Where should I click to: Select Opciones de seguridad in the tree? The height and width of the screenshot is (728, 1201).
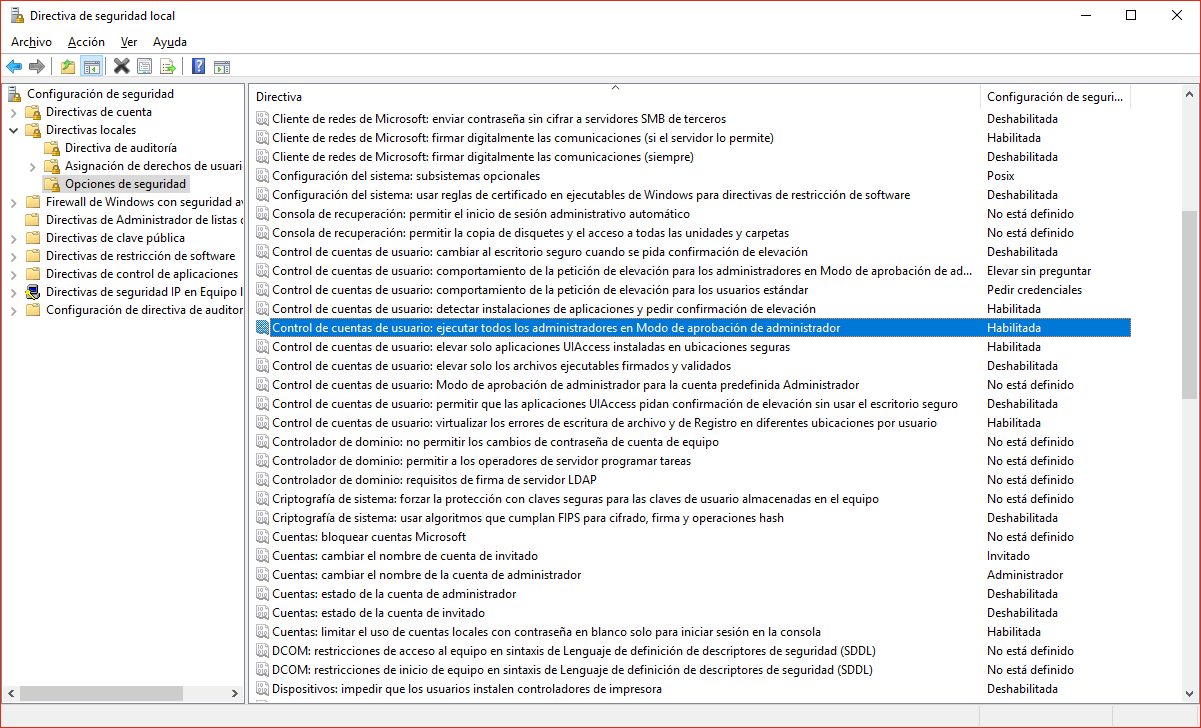126,184
